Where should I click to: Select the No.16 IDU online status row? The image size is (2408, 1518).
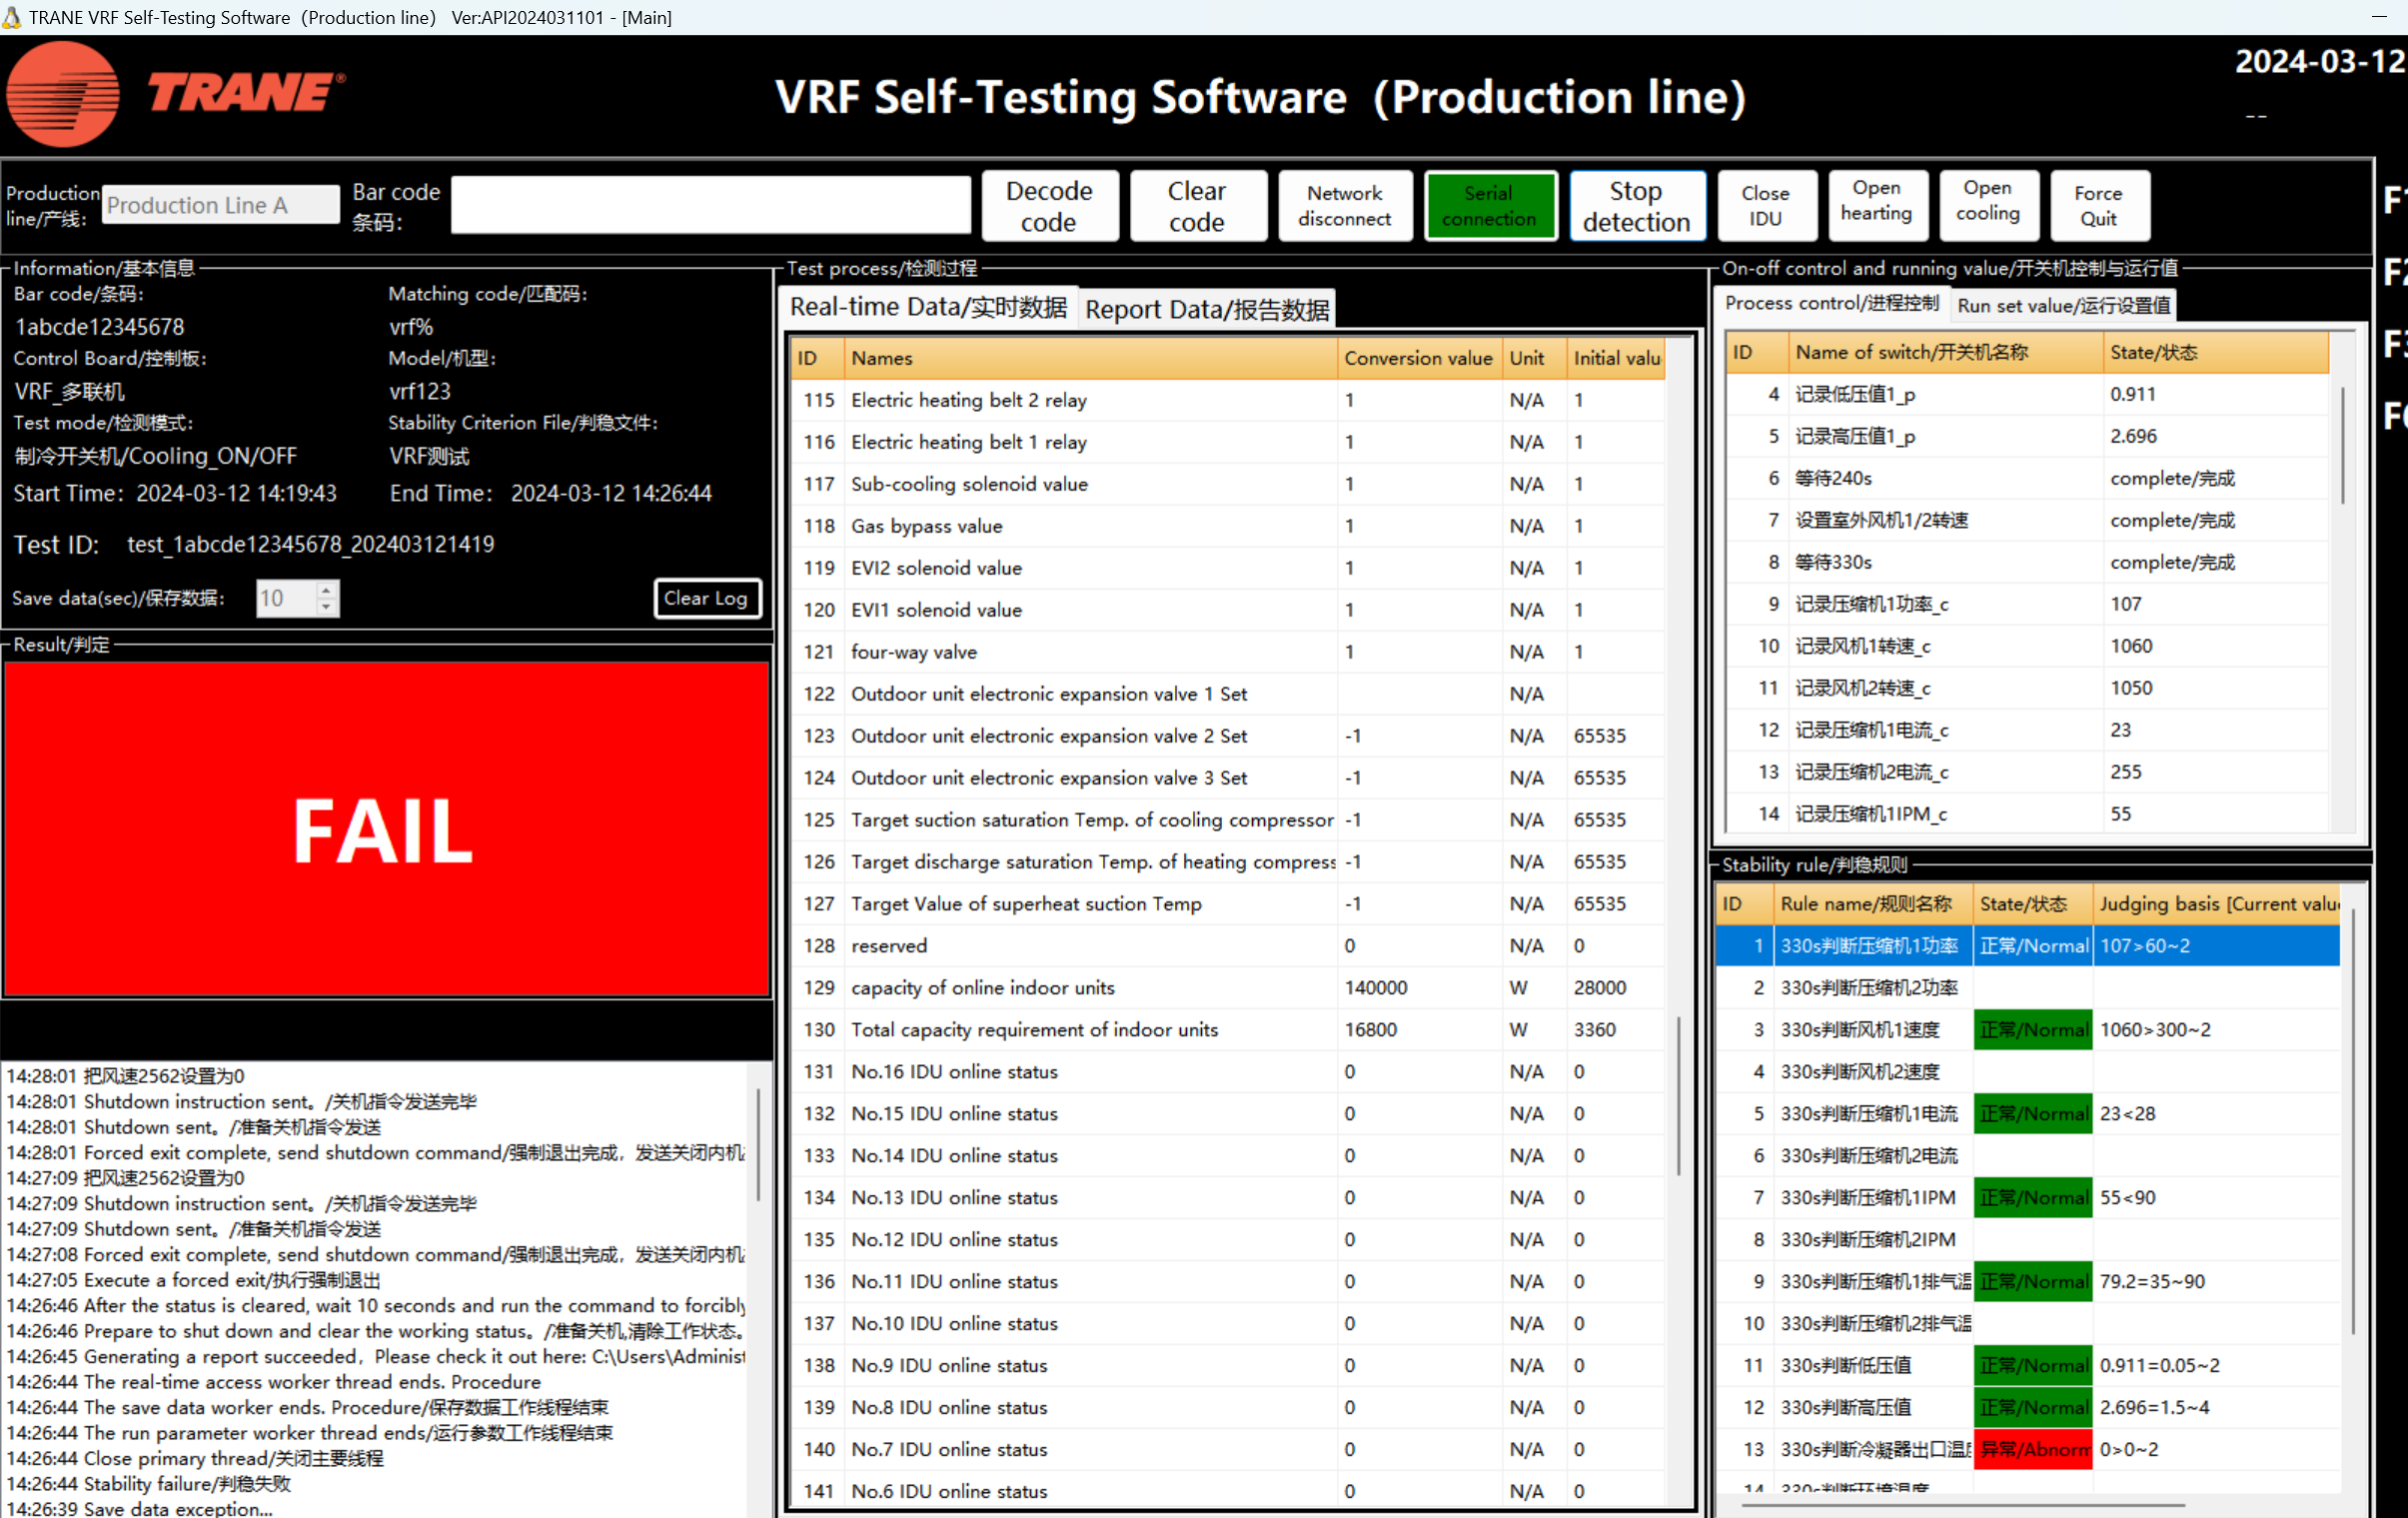[x=1229, y=1072]
